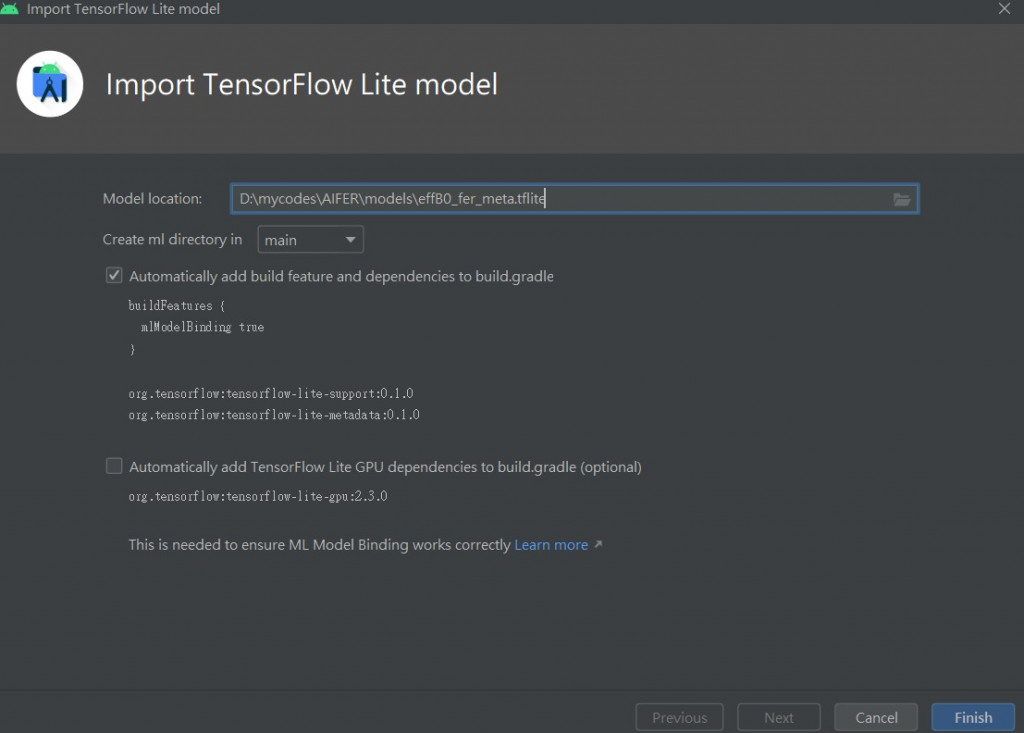Open the Learn more link
This screenshot has width=1024, height=733.
coord(551,545)
